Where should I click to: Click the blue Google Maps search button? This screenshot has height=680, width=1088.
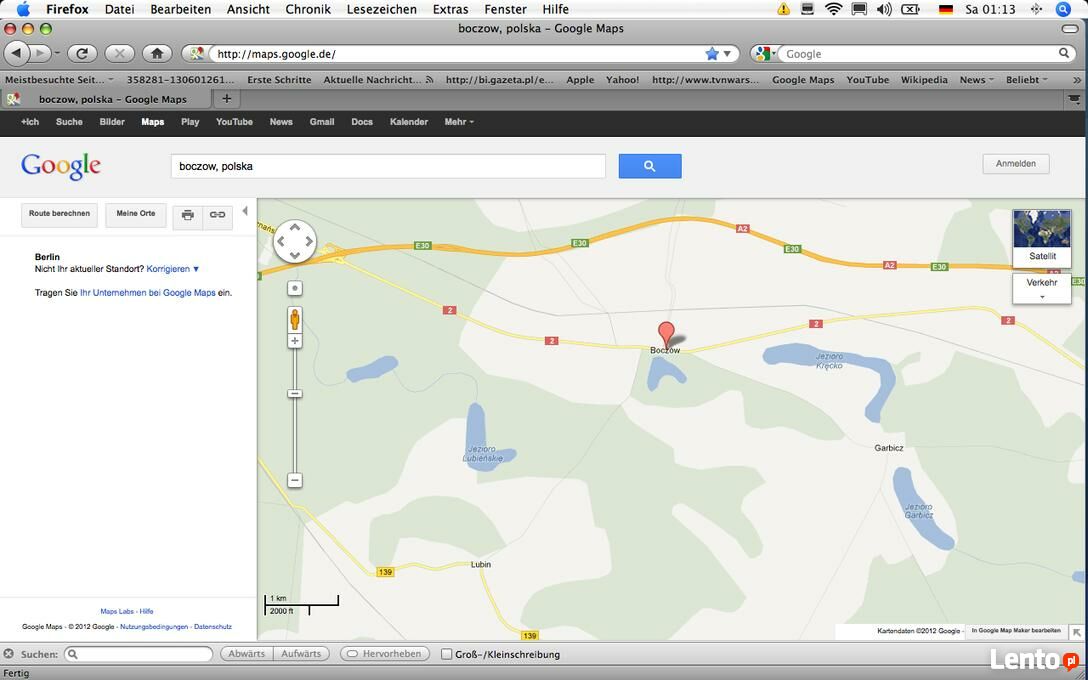pyautogui.click(x=649, y=166)
